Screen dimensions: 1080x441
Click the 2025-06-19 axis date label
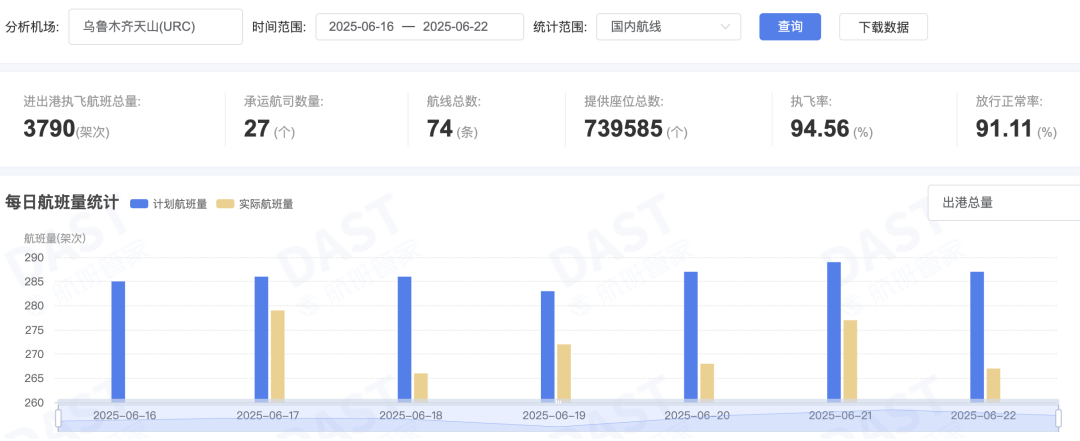[x=554, y=416]
